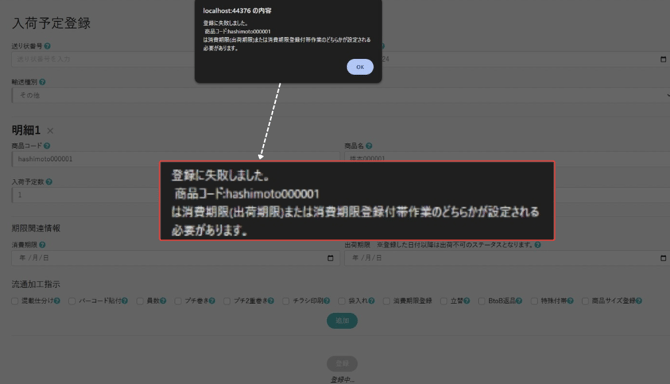
Task: Enable the 商品サイズ登録 checkbox
Action: pos(585,301)
